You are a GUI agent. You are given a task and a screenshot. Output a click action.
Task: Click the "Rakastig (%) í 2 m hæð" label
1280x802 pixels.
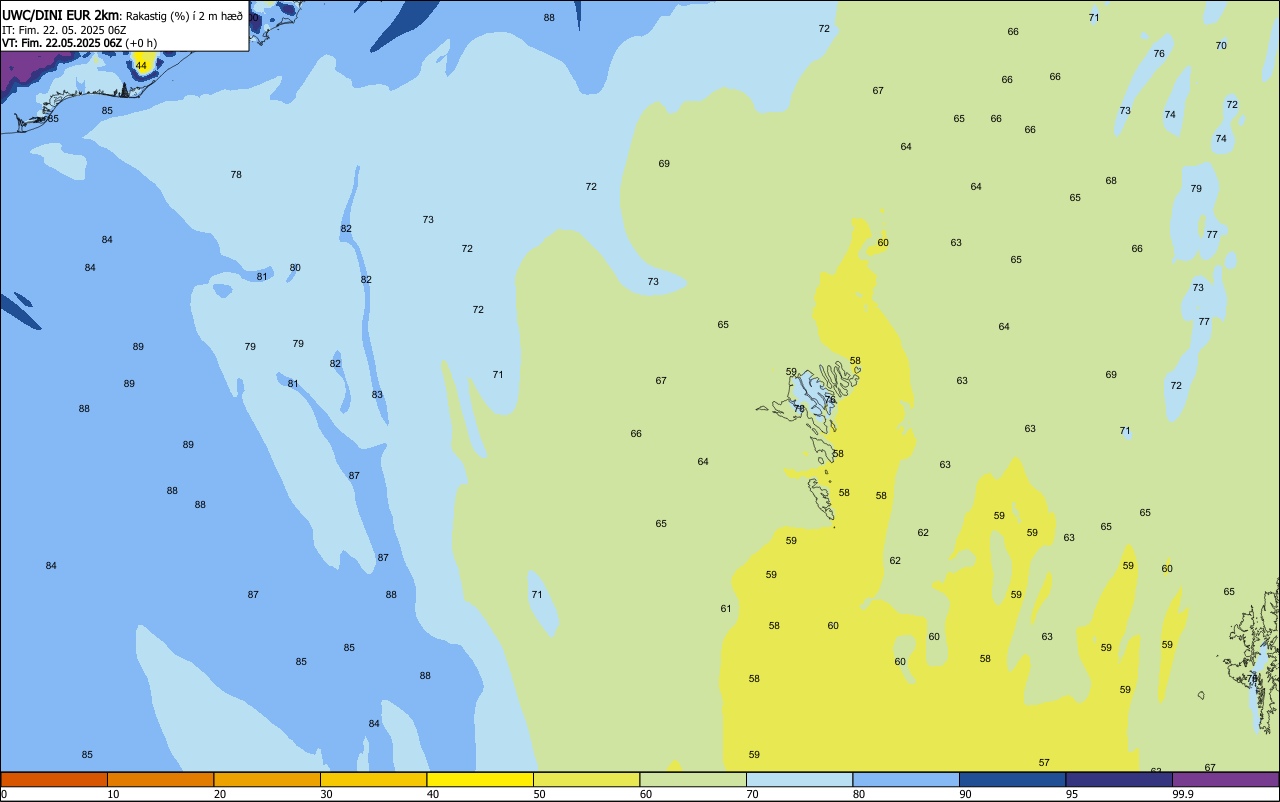(x=184, y=16)
